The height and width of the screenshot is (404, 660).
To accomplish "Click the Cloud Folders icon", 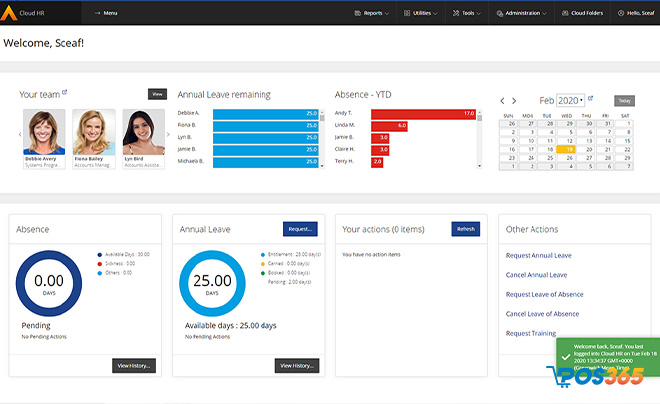I will tap(565, 13).
